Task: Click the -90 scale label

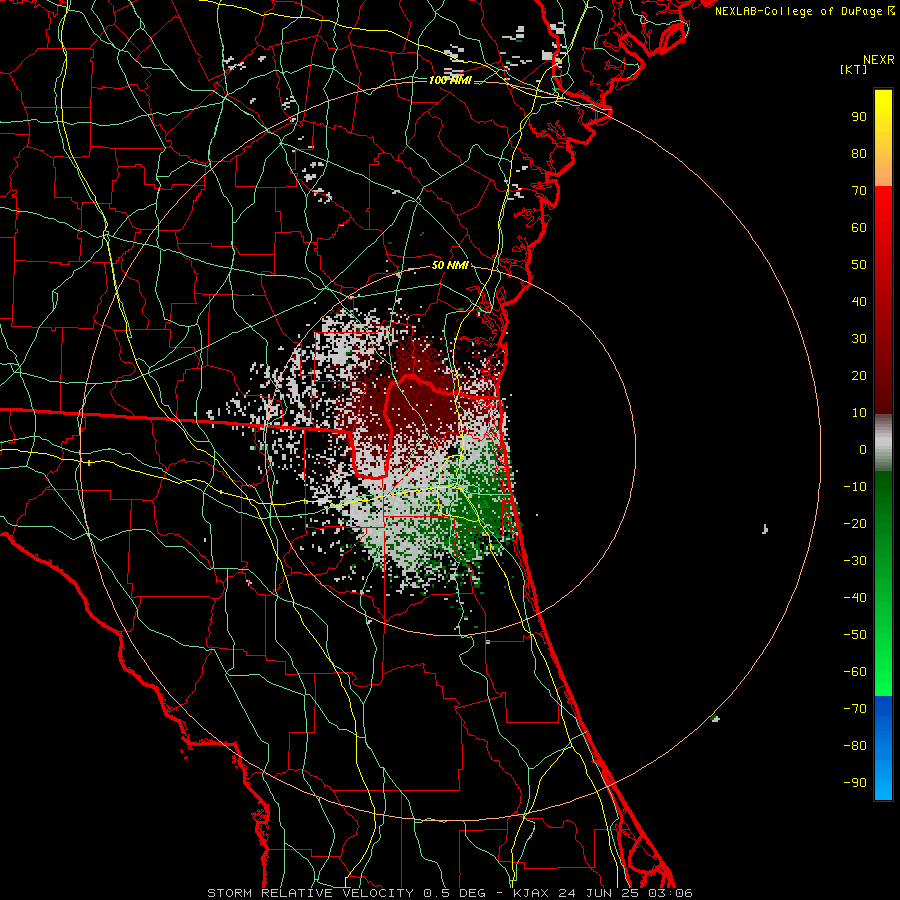Action: 855,782
